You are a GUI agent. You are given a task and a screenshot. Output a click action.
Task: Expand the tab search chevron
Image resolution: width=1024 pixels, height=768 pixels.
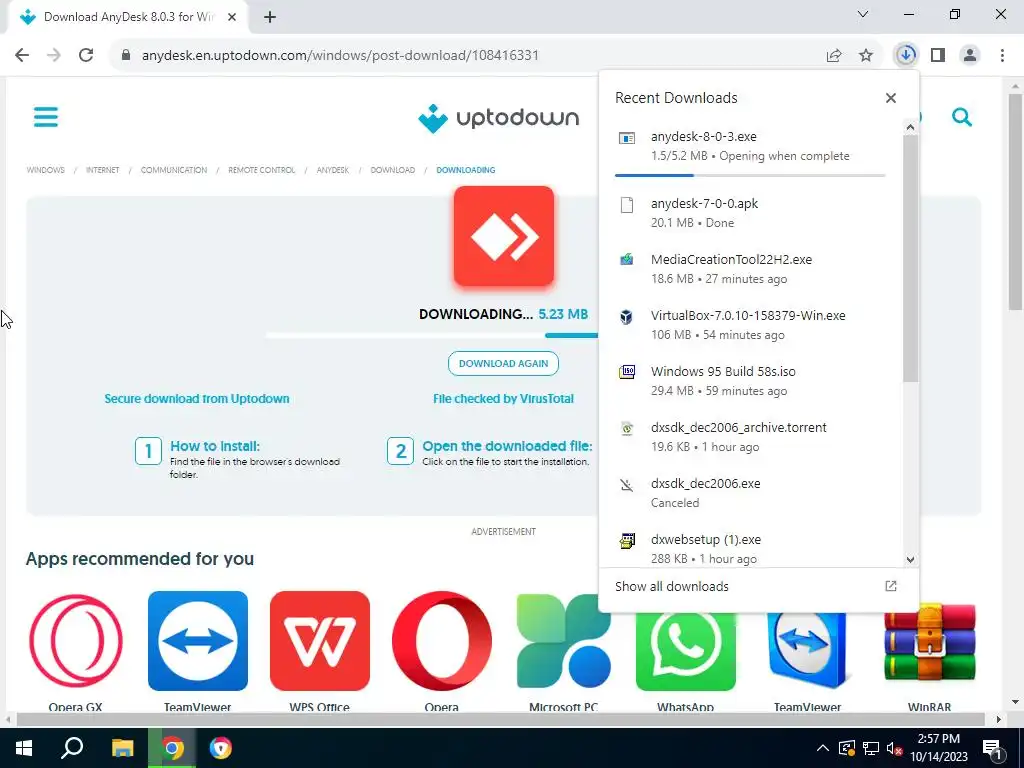[x=863, y=14]
